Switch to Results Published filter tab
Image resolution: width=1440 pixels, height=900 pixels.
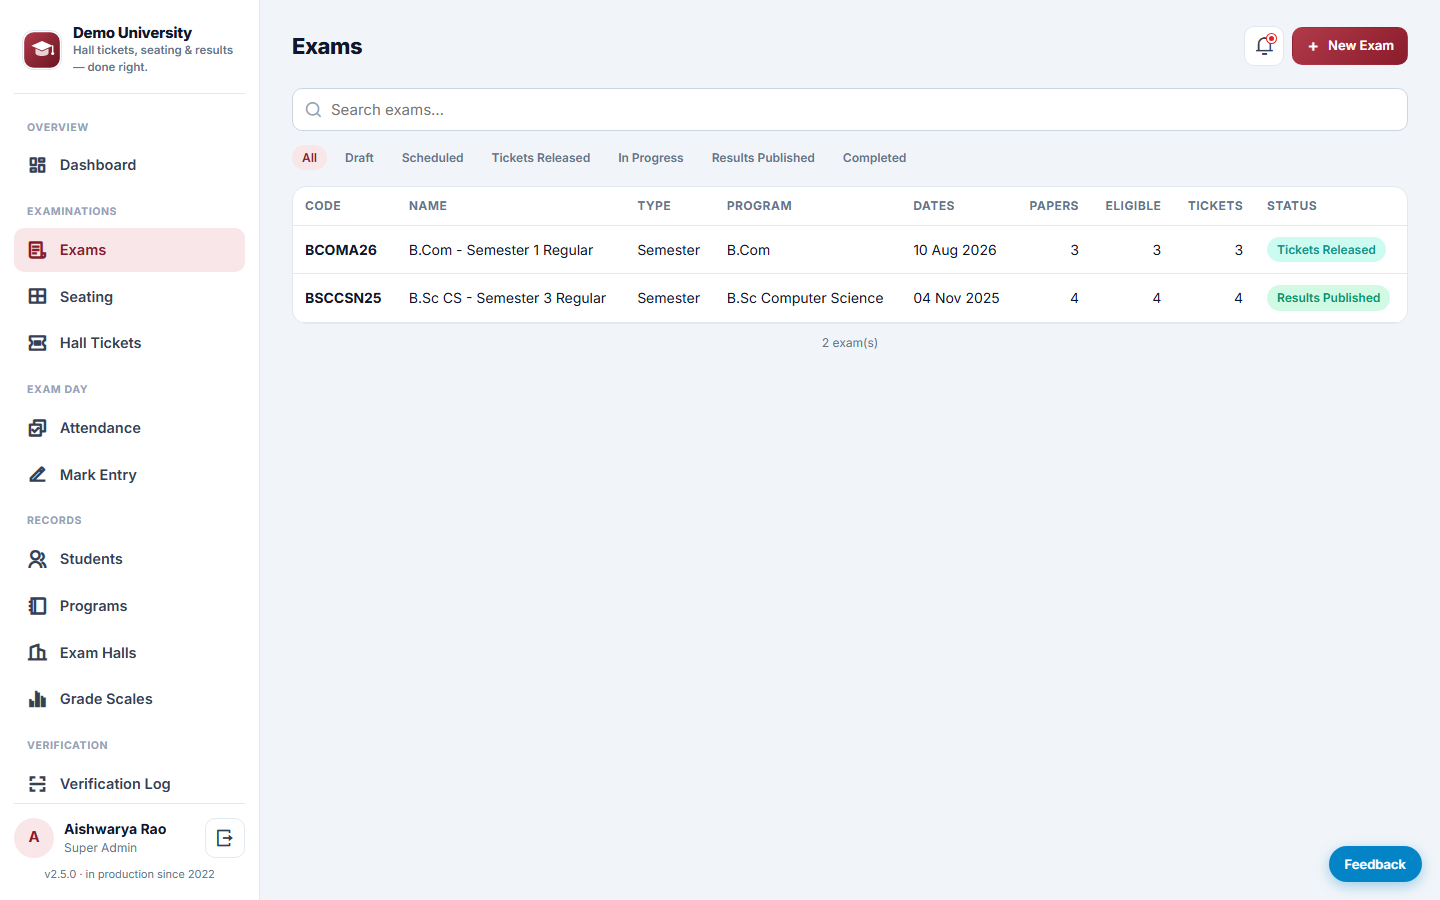click(763, 158)
